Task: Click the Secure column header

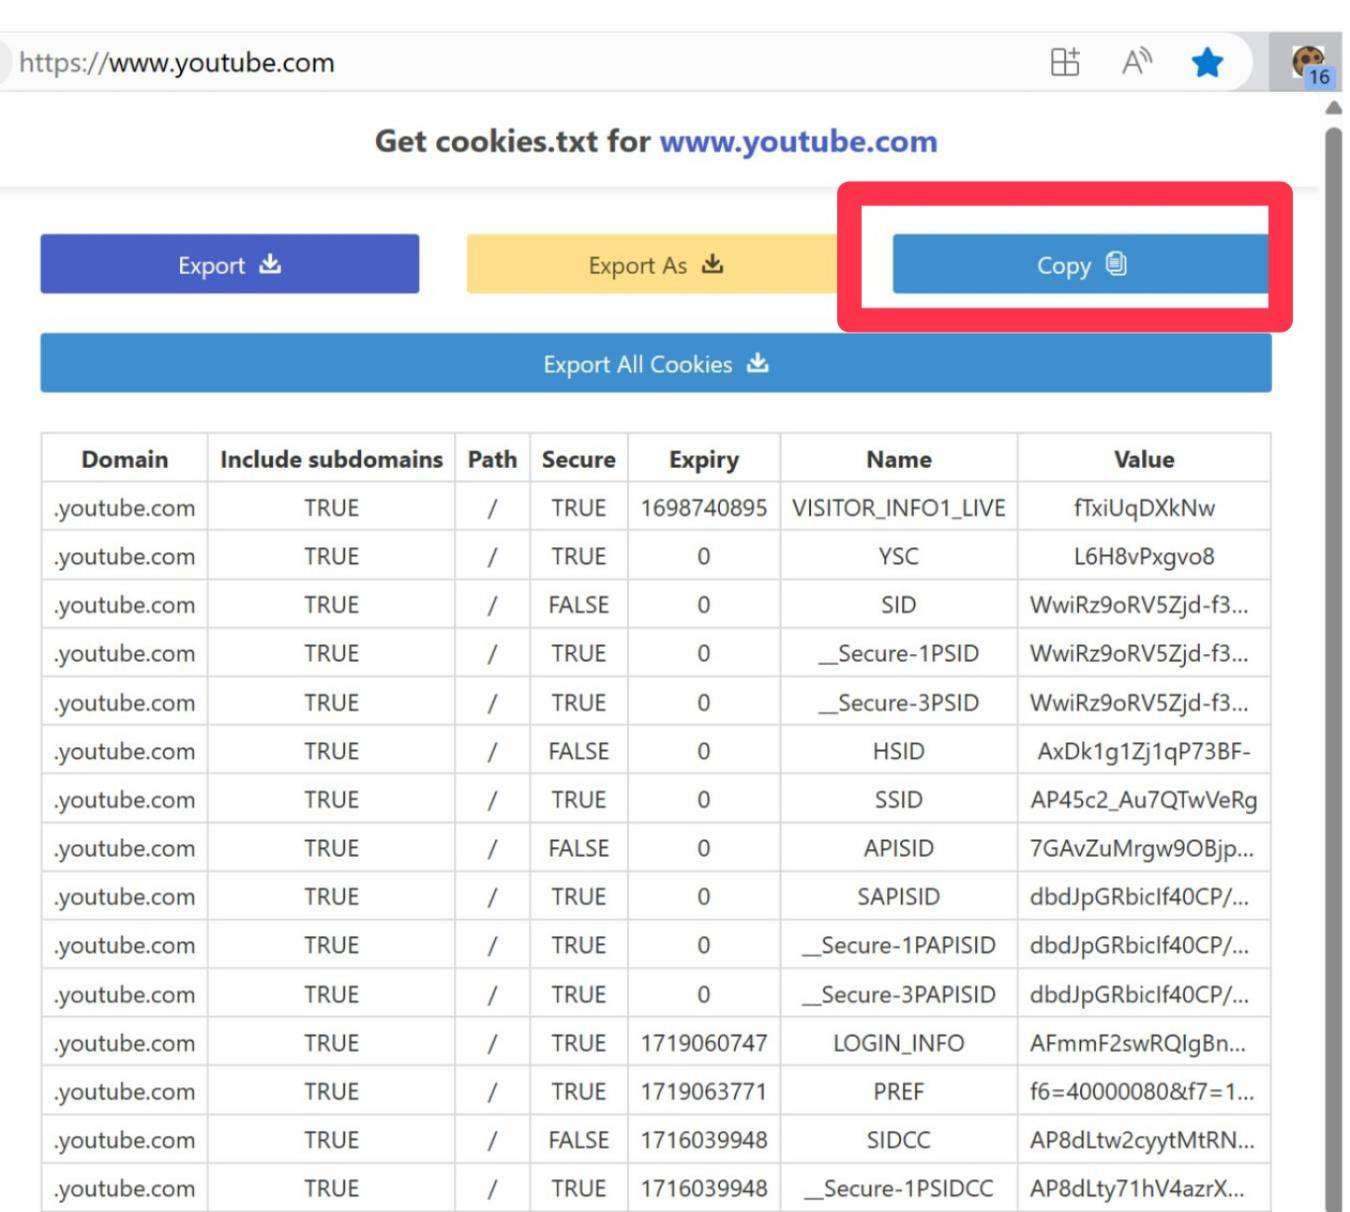Action: (579, 459)
